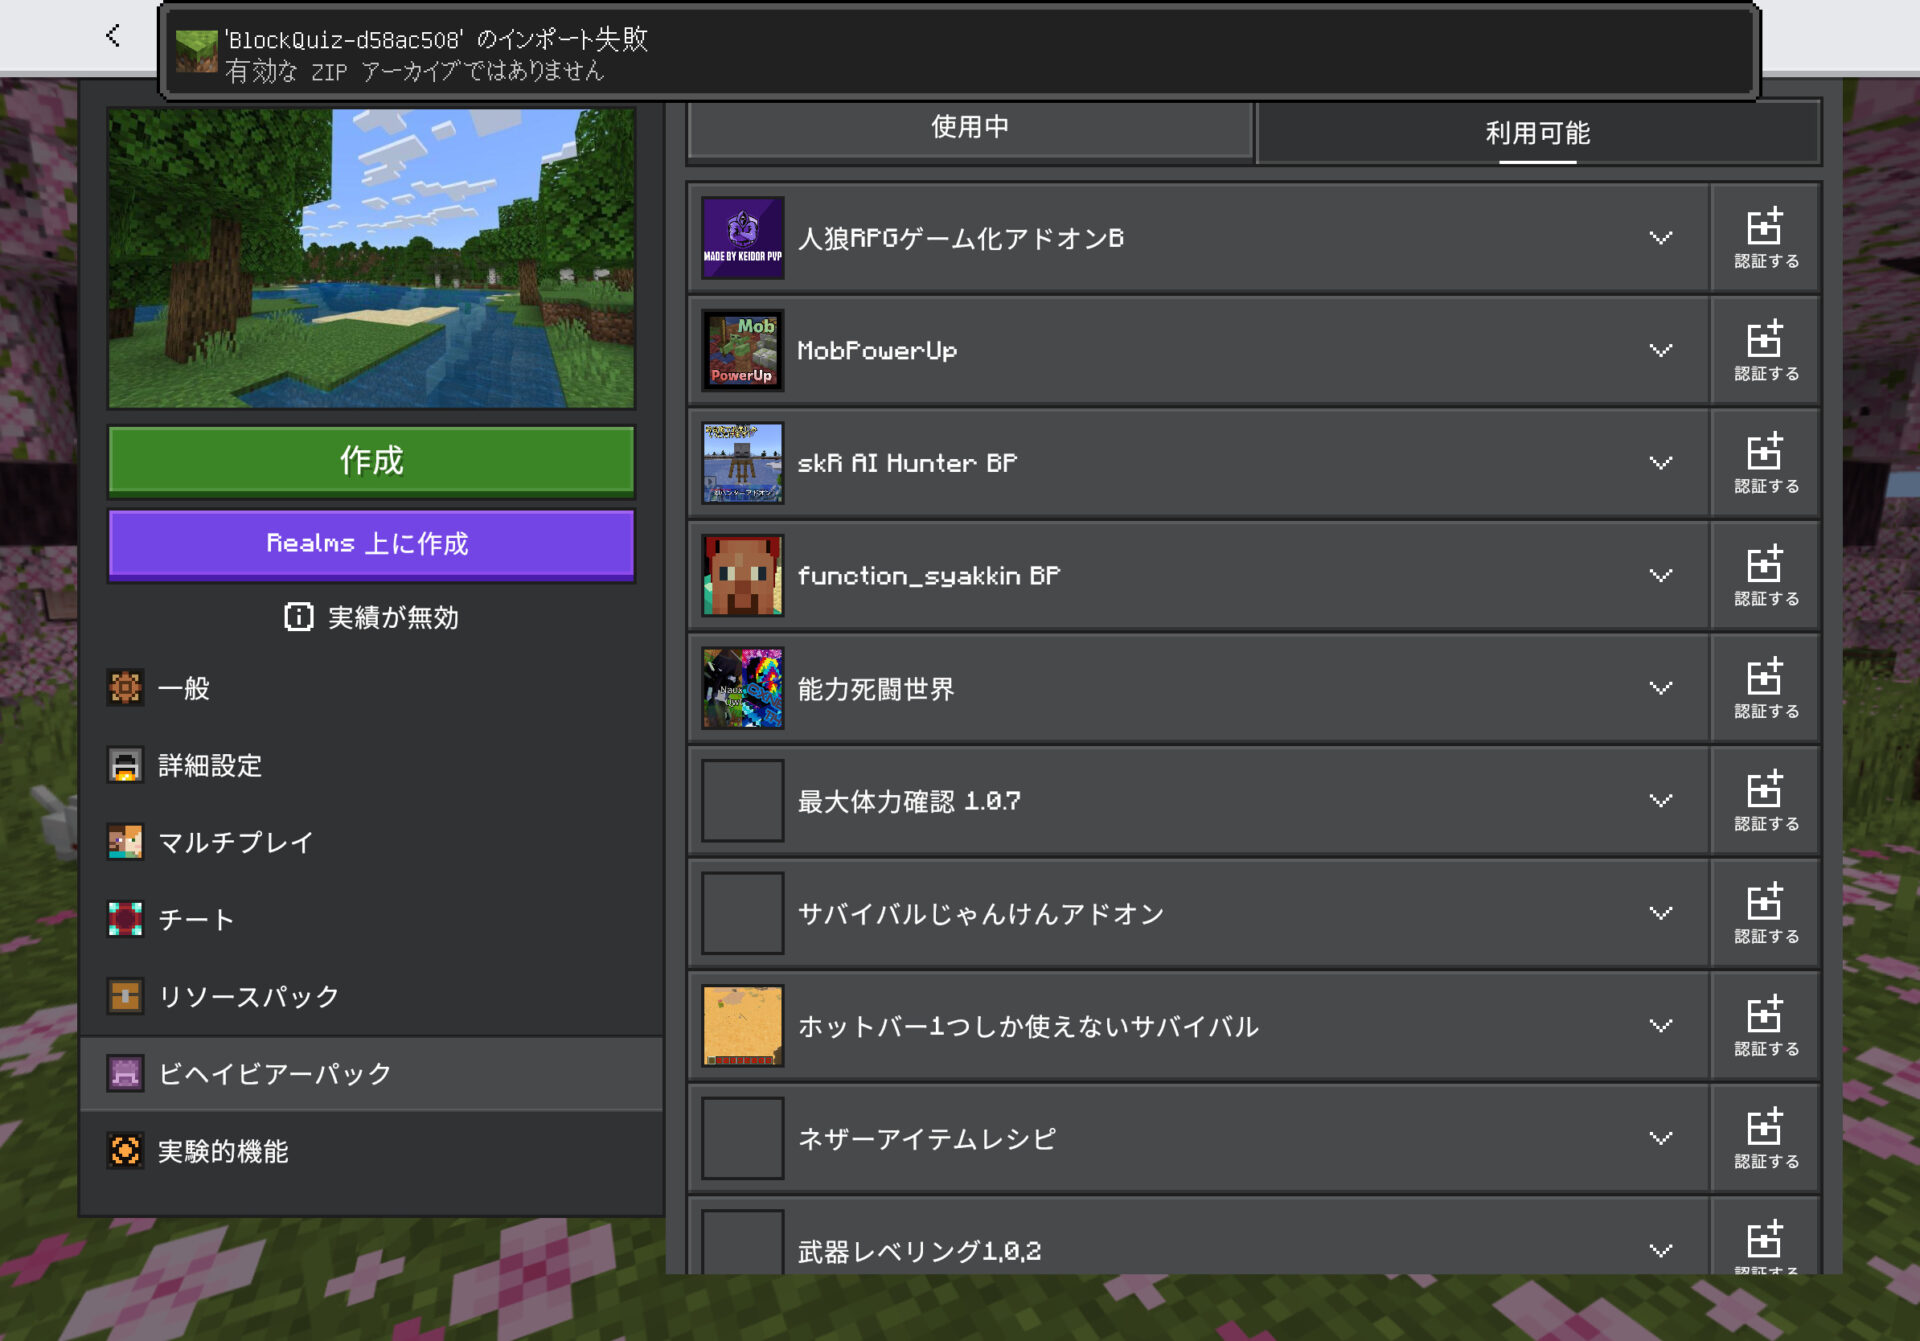Click the マルチプレイ (Multiplayer) icon
The height and width of the screenshot is (1341, 1920).
click(x=125, y=842)
